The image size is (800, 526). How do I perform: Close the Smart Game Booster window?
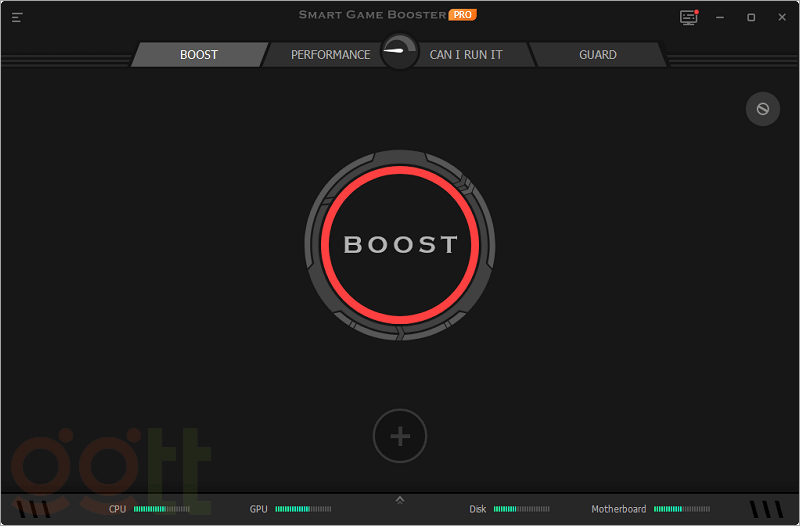[x=781, y=18]
